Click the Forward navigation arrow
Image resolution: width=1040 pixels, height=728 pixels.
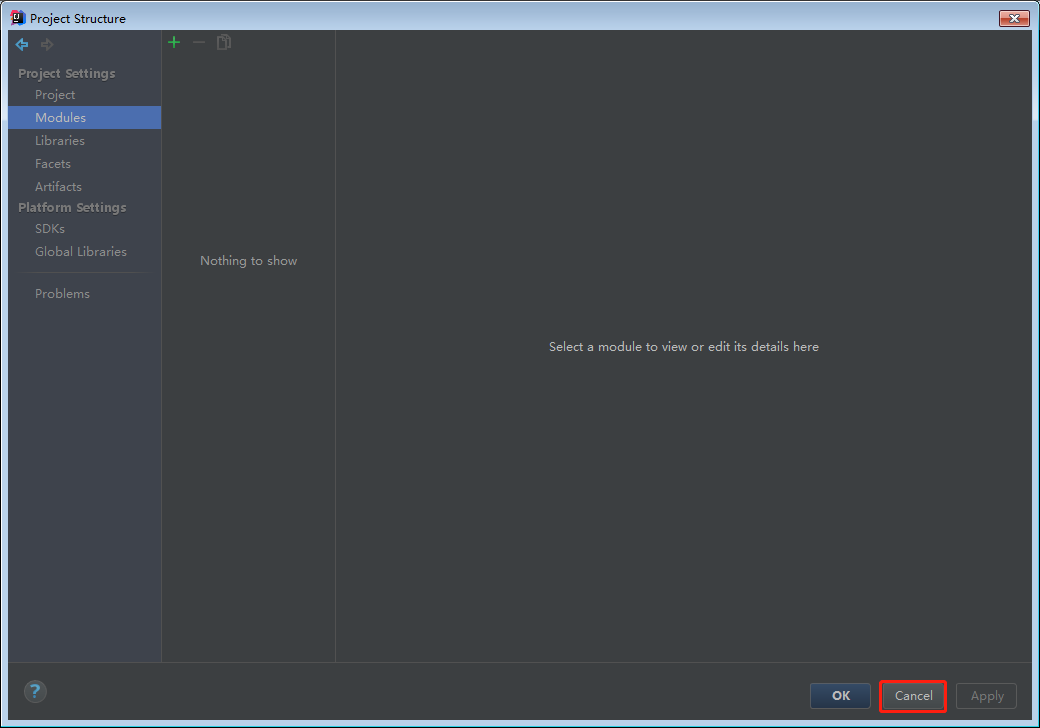pyautogui.click(x=47, y=45)
